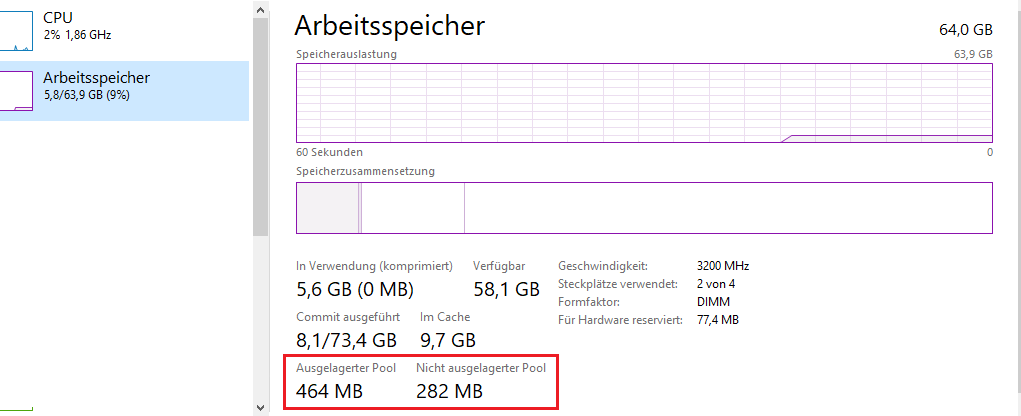Click the Ausgelagerter Pool 464 MB value
Screen dimensions: 1021x416
coord(329,391)
